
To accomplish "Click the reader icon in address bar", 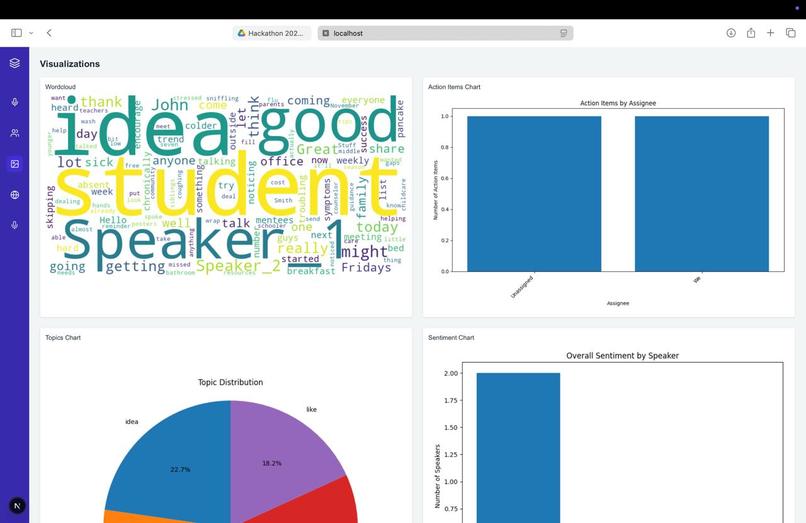I will (563, 33).
